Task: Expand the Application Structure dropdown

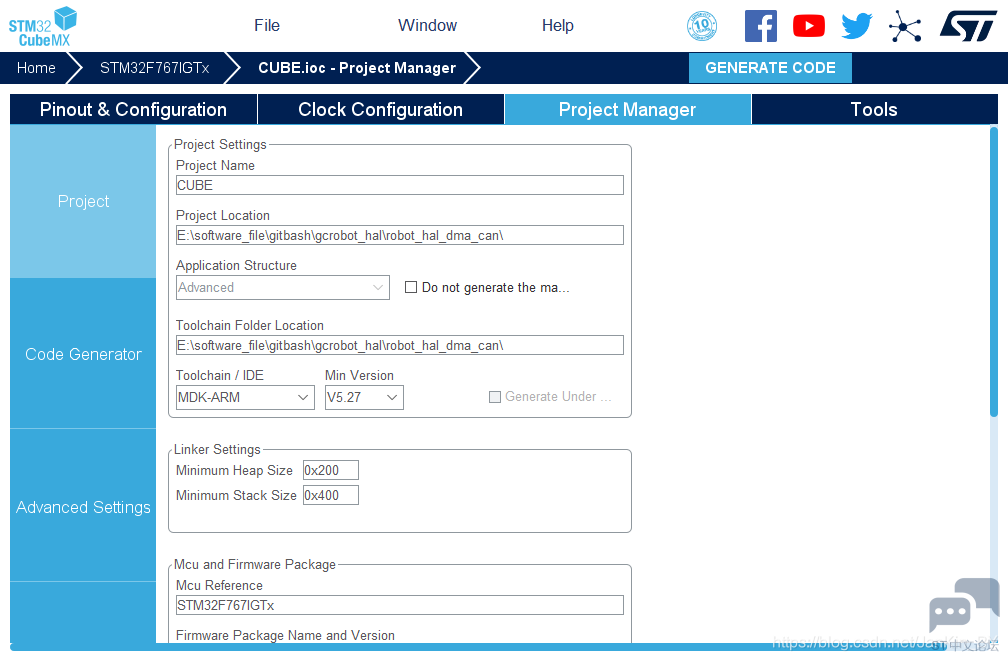Action: (x=283, y=287)
